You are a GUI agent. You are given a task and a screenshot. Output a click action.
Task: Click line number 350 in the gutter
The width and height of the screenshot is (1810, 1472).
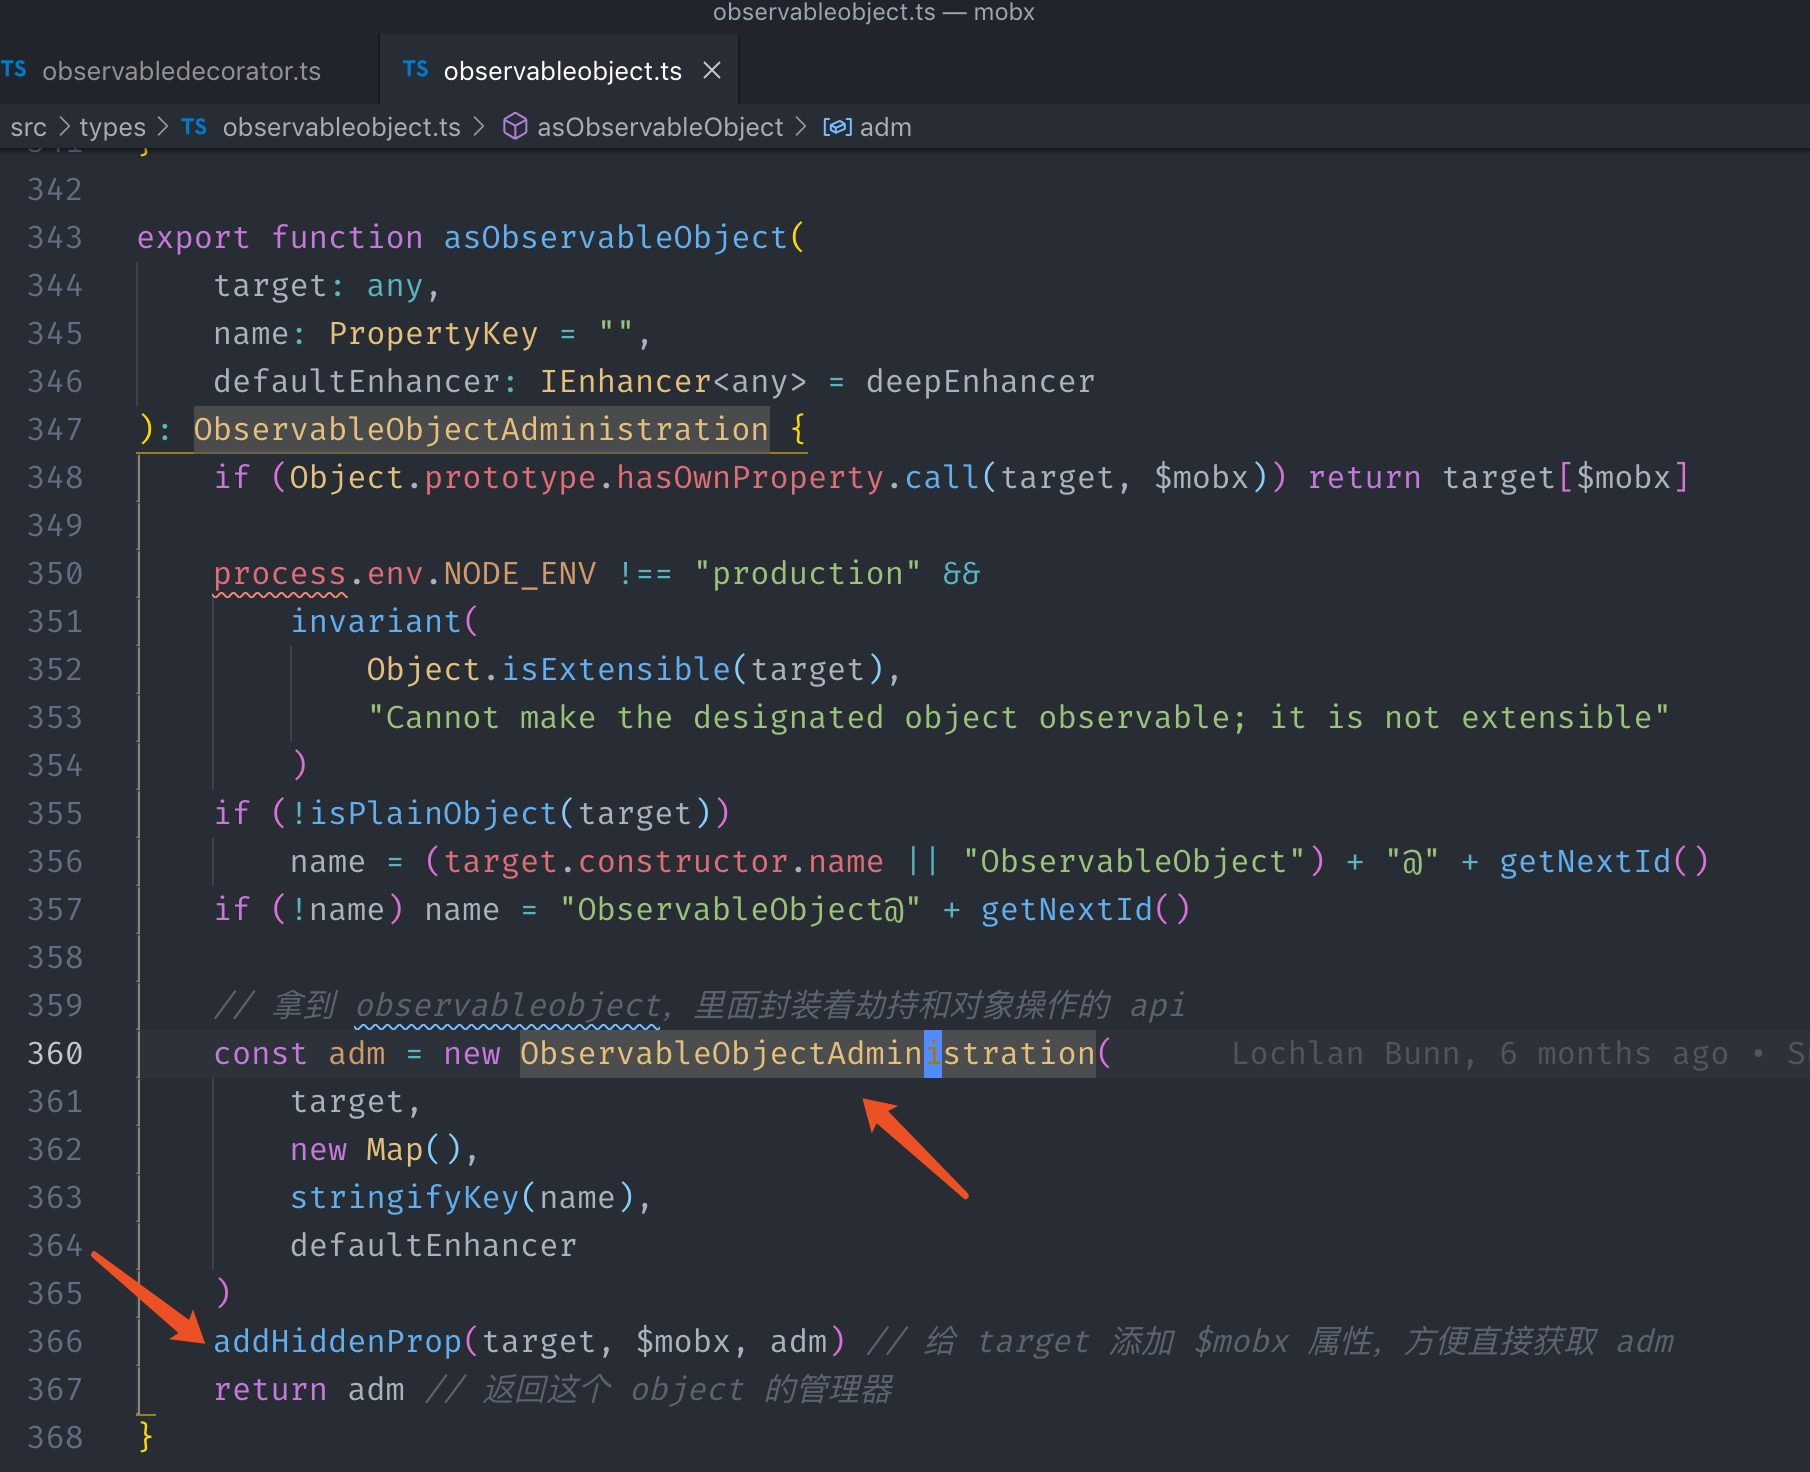pyautogui.click(x=55, y=574)
